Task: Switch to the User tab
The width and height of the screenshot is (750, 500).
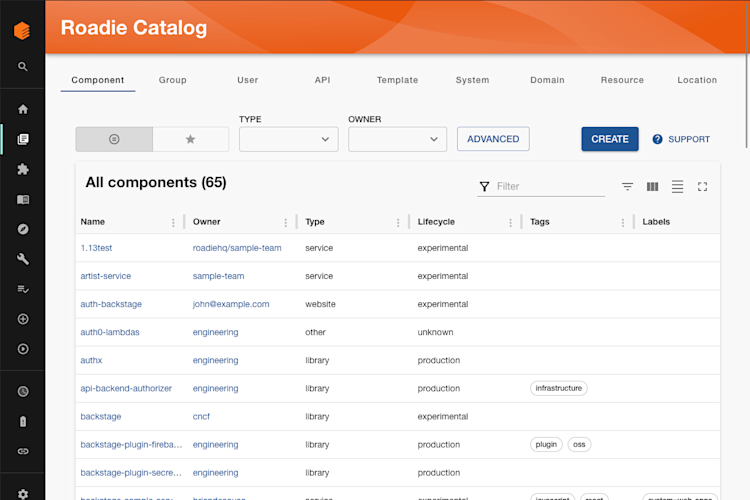Action: pyautogui.click(x=248, y=80)
